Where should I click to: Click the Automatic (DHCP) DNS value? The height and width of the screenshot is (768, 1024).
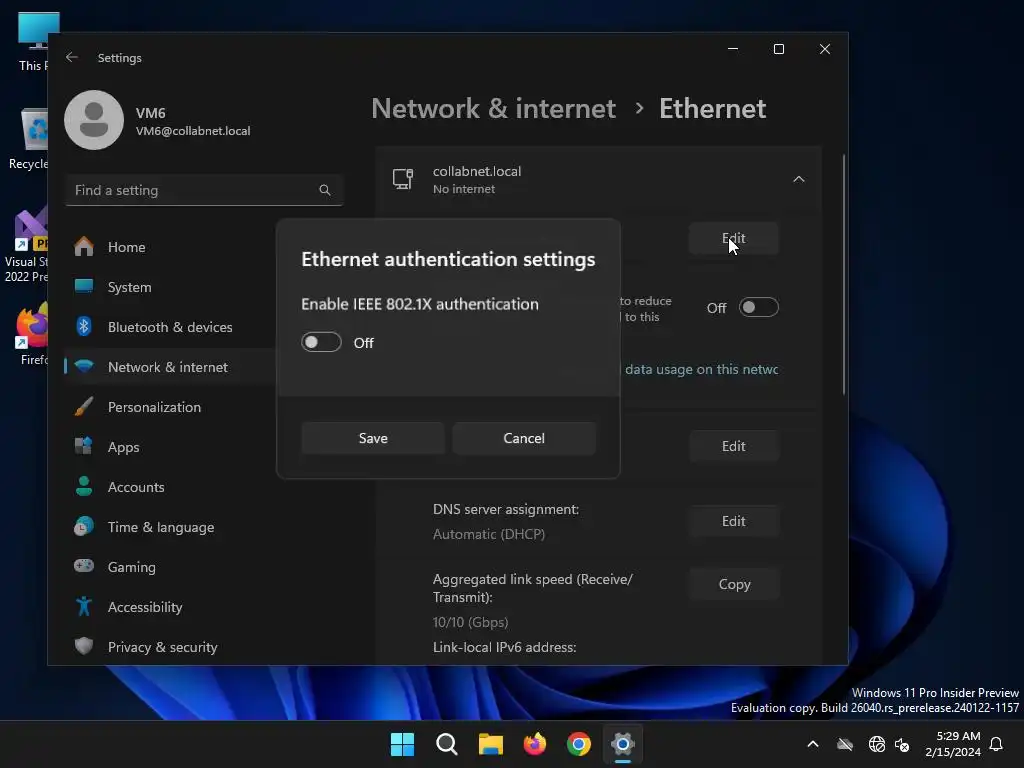coord(488,534)
